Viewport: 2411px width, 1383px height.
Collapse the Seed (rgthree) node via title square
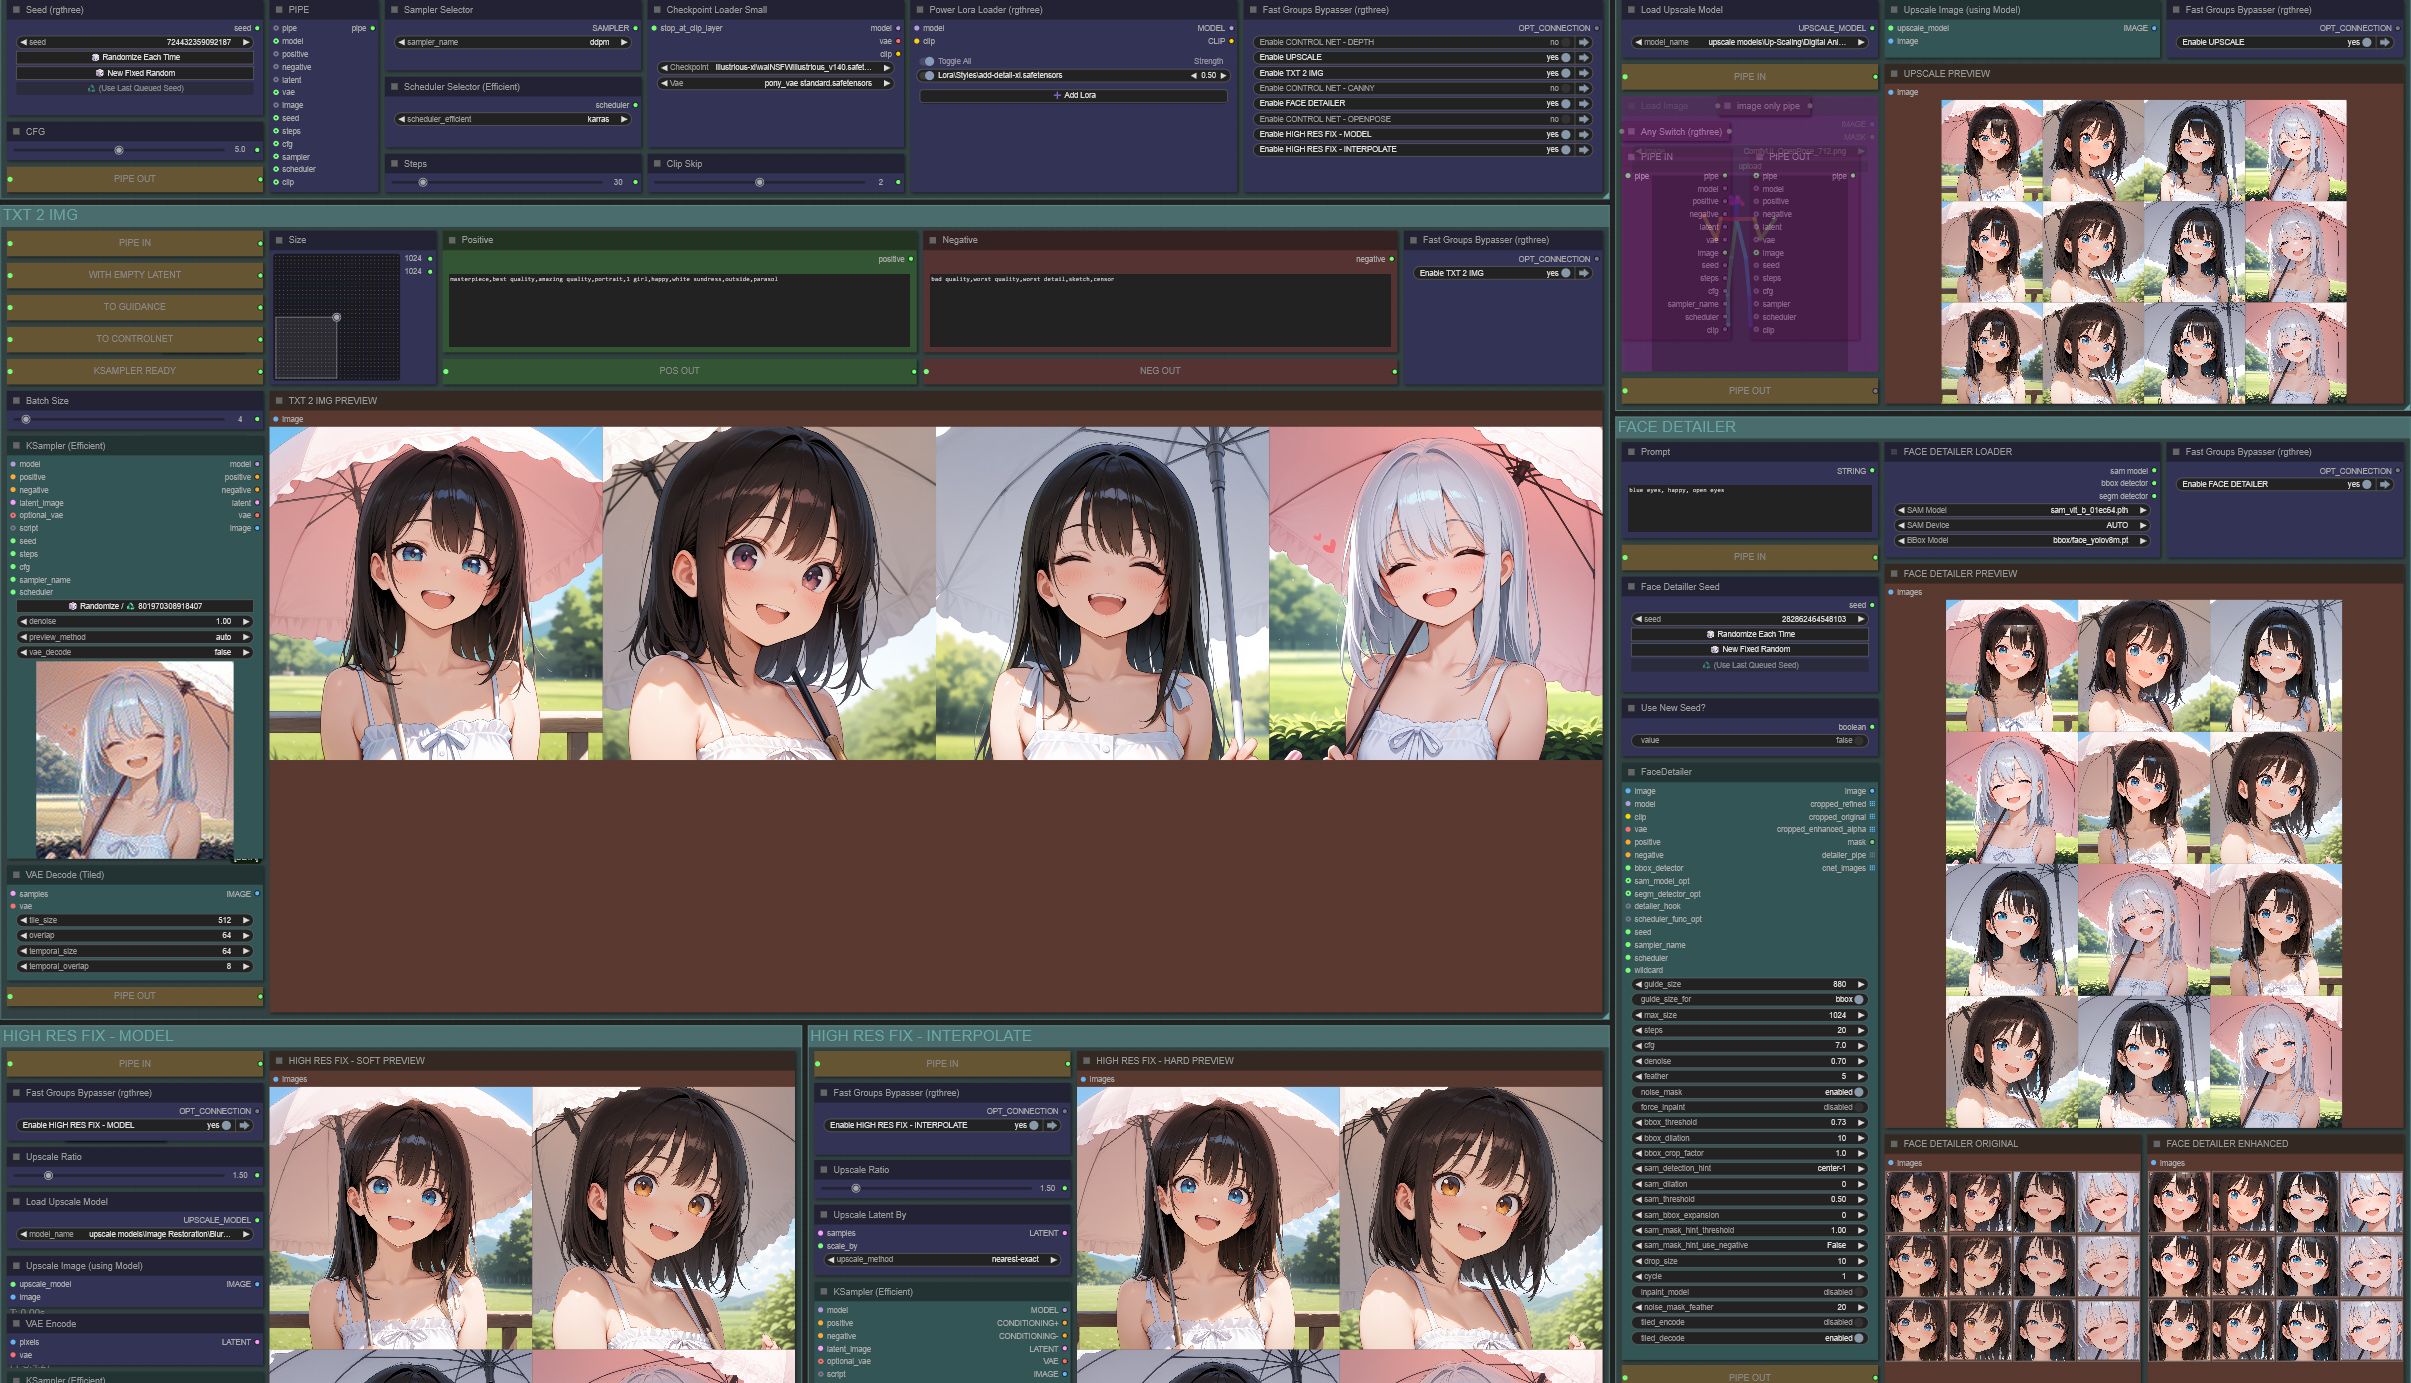16,10
